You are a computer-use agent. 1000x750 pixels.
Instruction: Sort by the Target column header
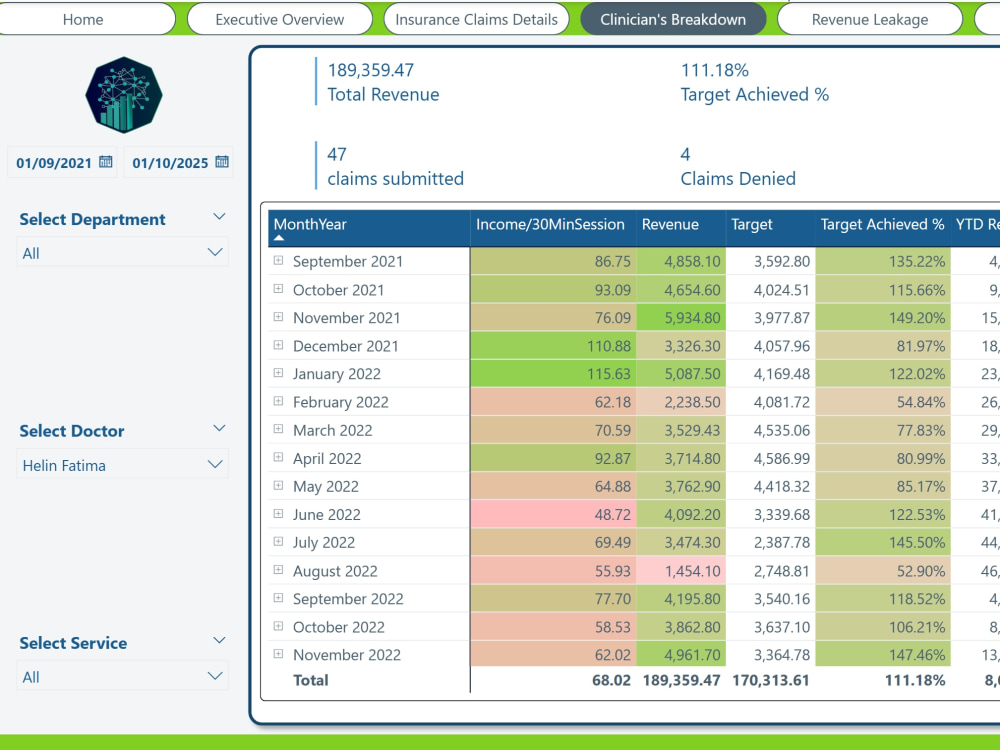coord(770,227)
